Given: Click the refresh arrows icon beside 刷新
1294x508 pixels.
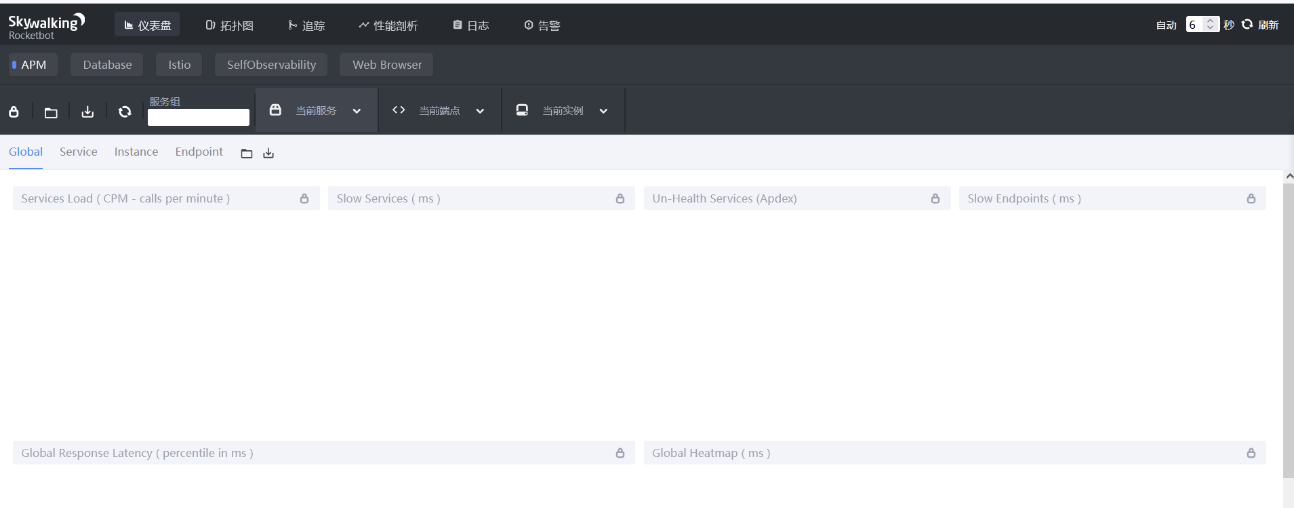Looking at the screenshot, I should pos(1247,25).
